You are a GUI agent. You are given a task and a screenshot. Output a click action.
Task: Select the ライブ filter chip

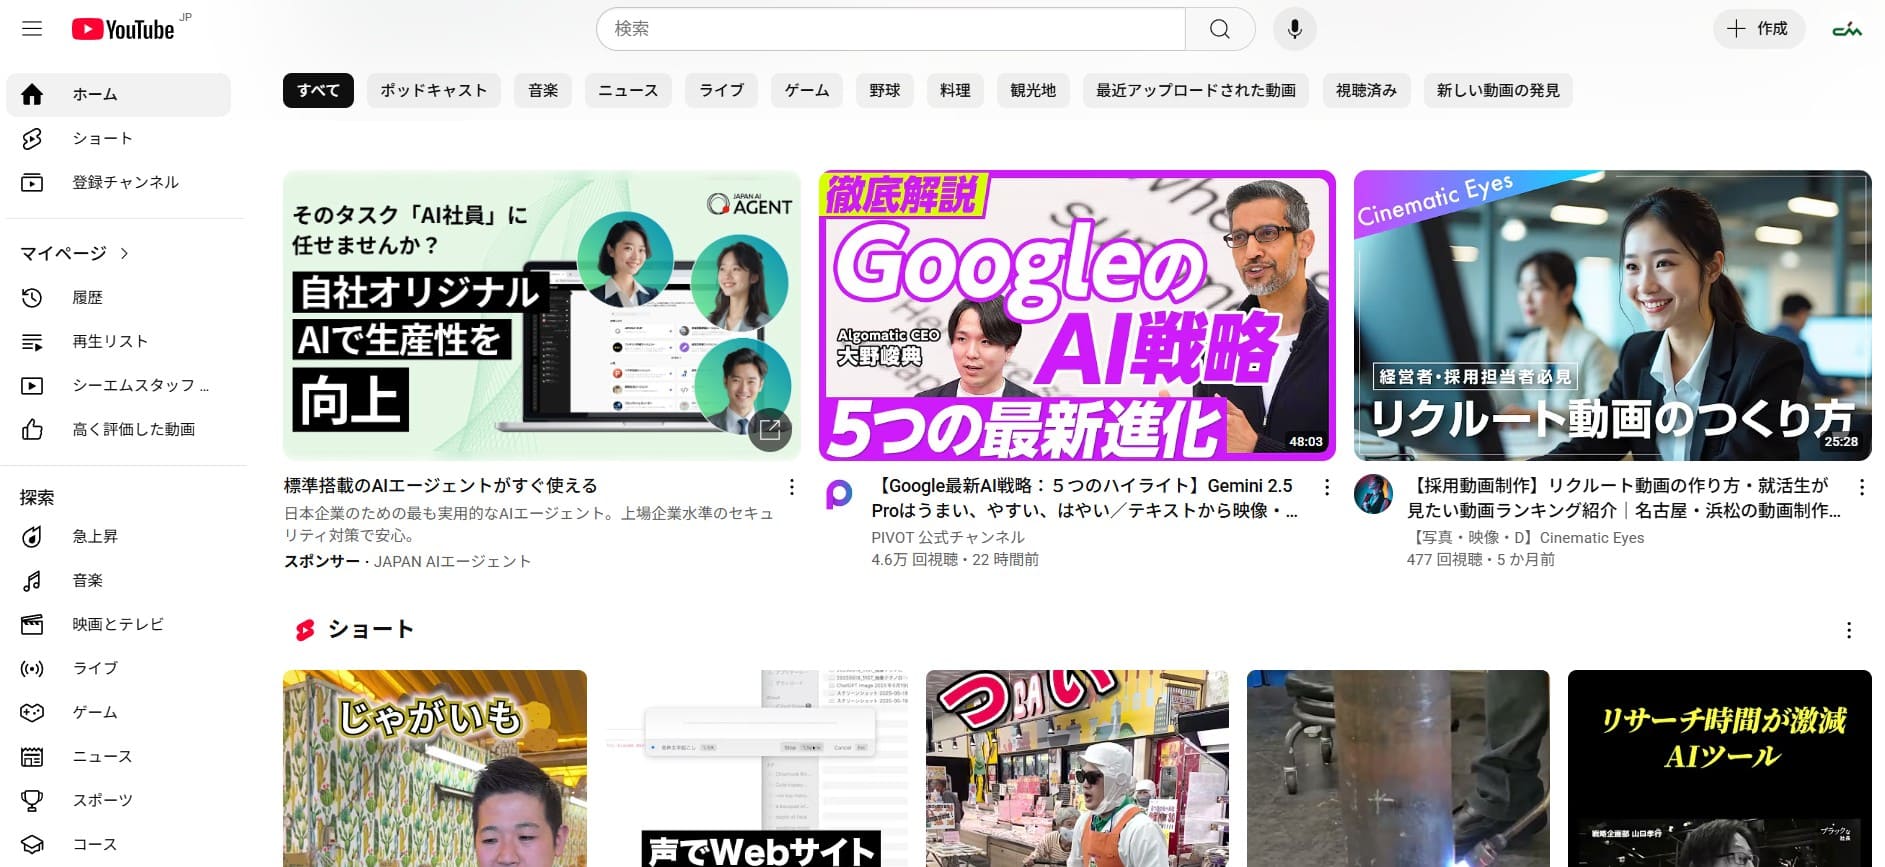point(721,90)
